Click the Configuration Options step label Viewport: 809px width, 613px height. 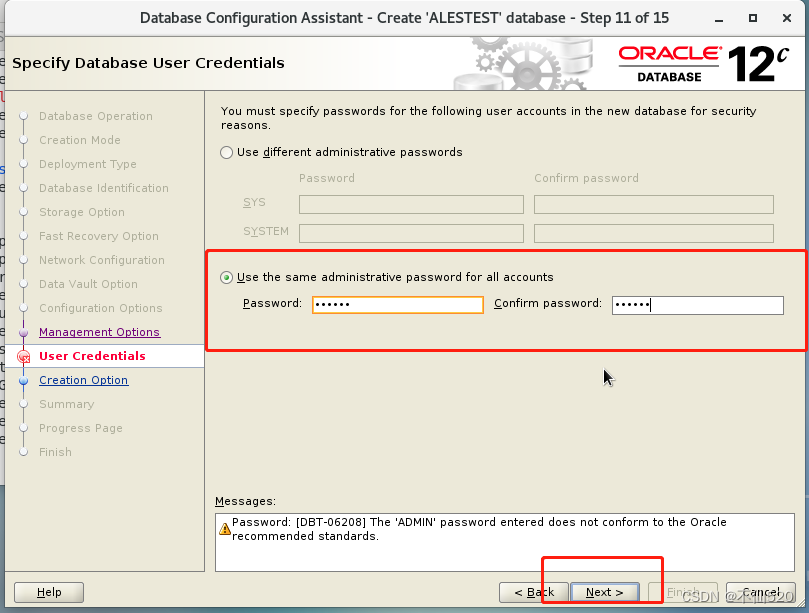coord(101,308)
